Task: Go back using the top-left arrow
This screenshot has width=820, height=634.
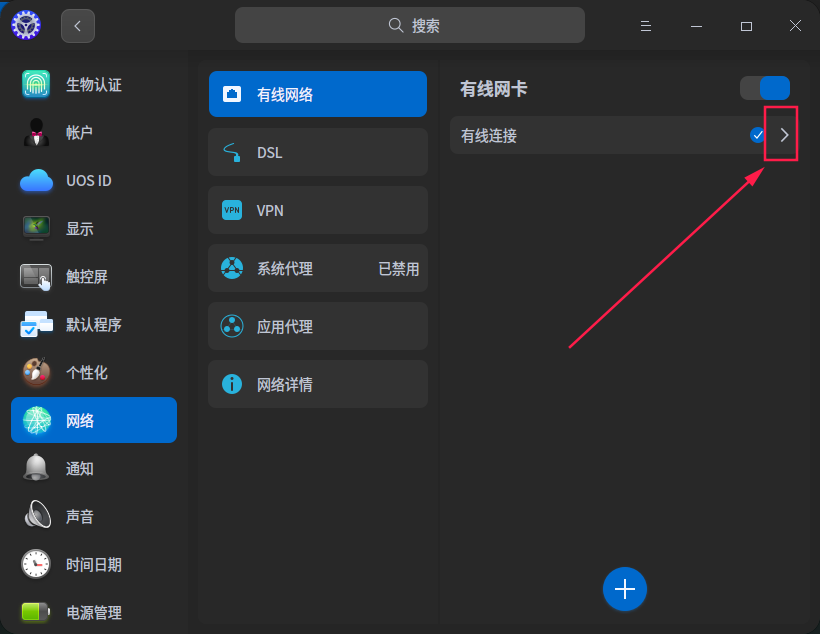Action: tap(77, 25)
